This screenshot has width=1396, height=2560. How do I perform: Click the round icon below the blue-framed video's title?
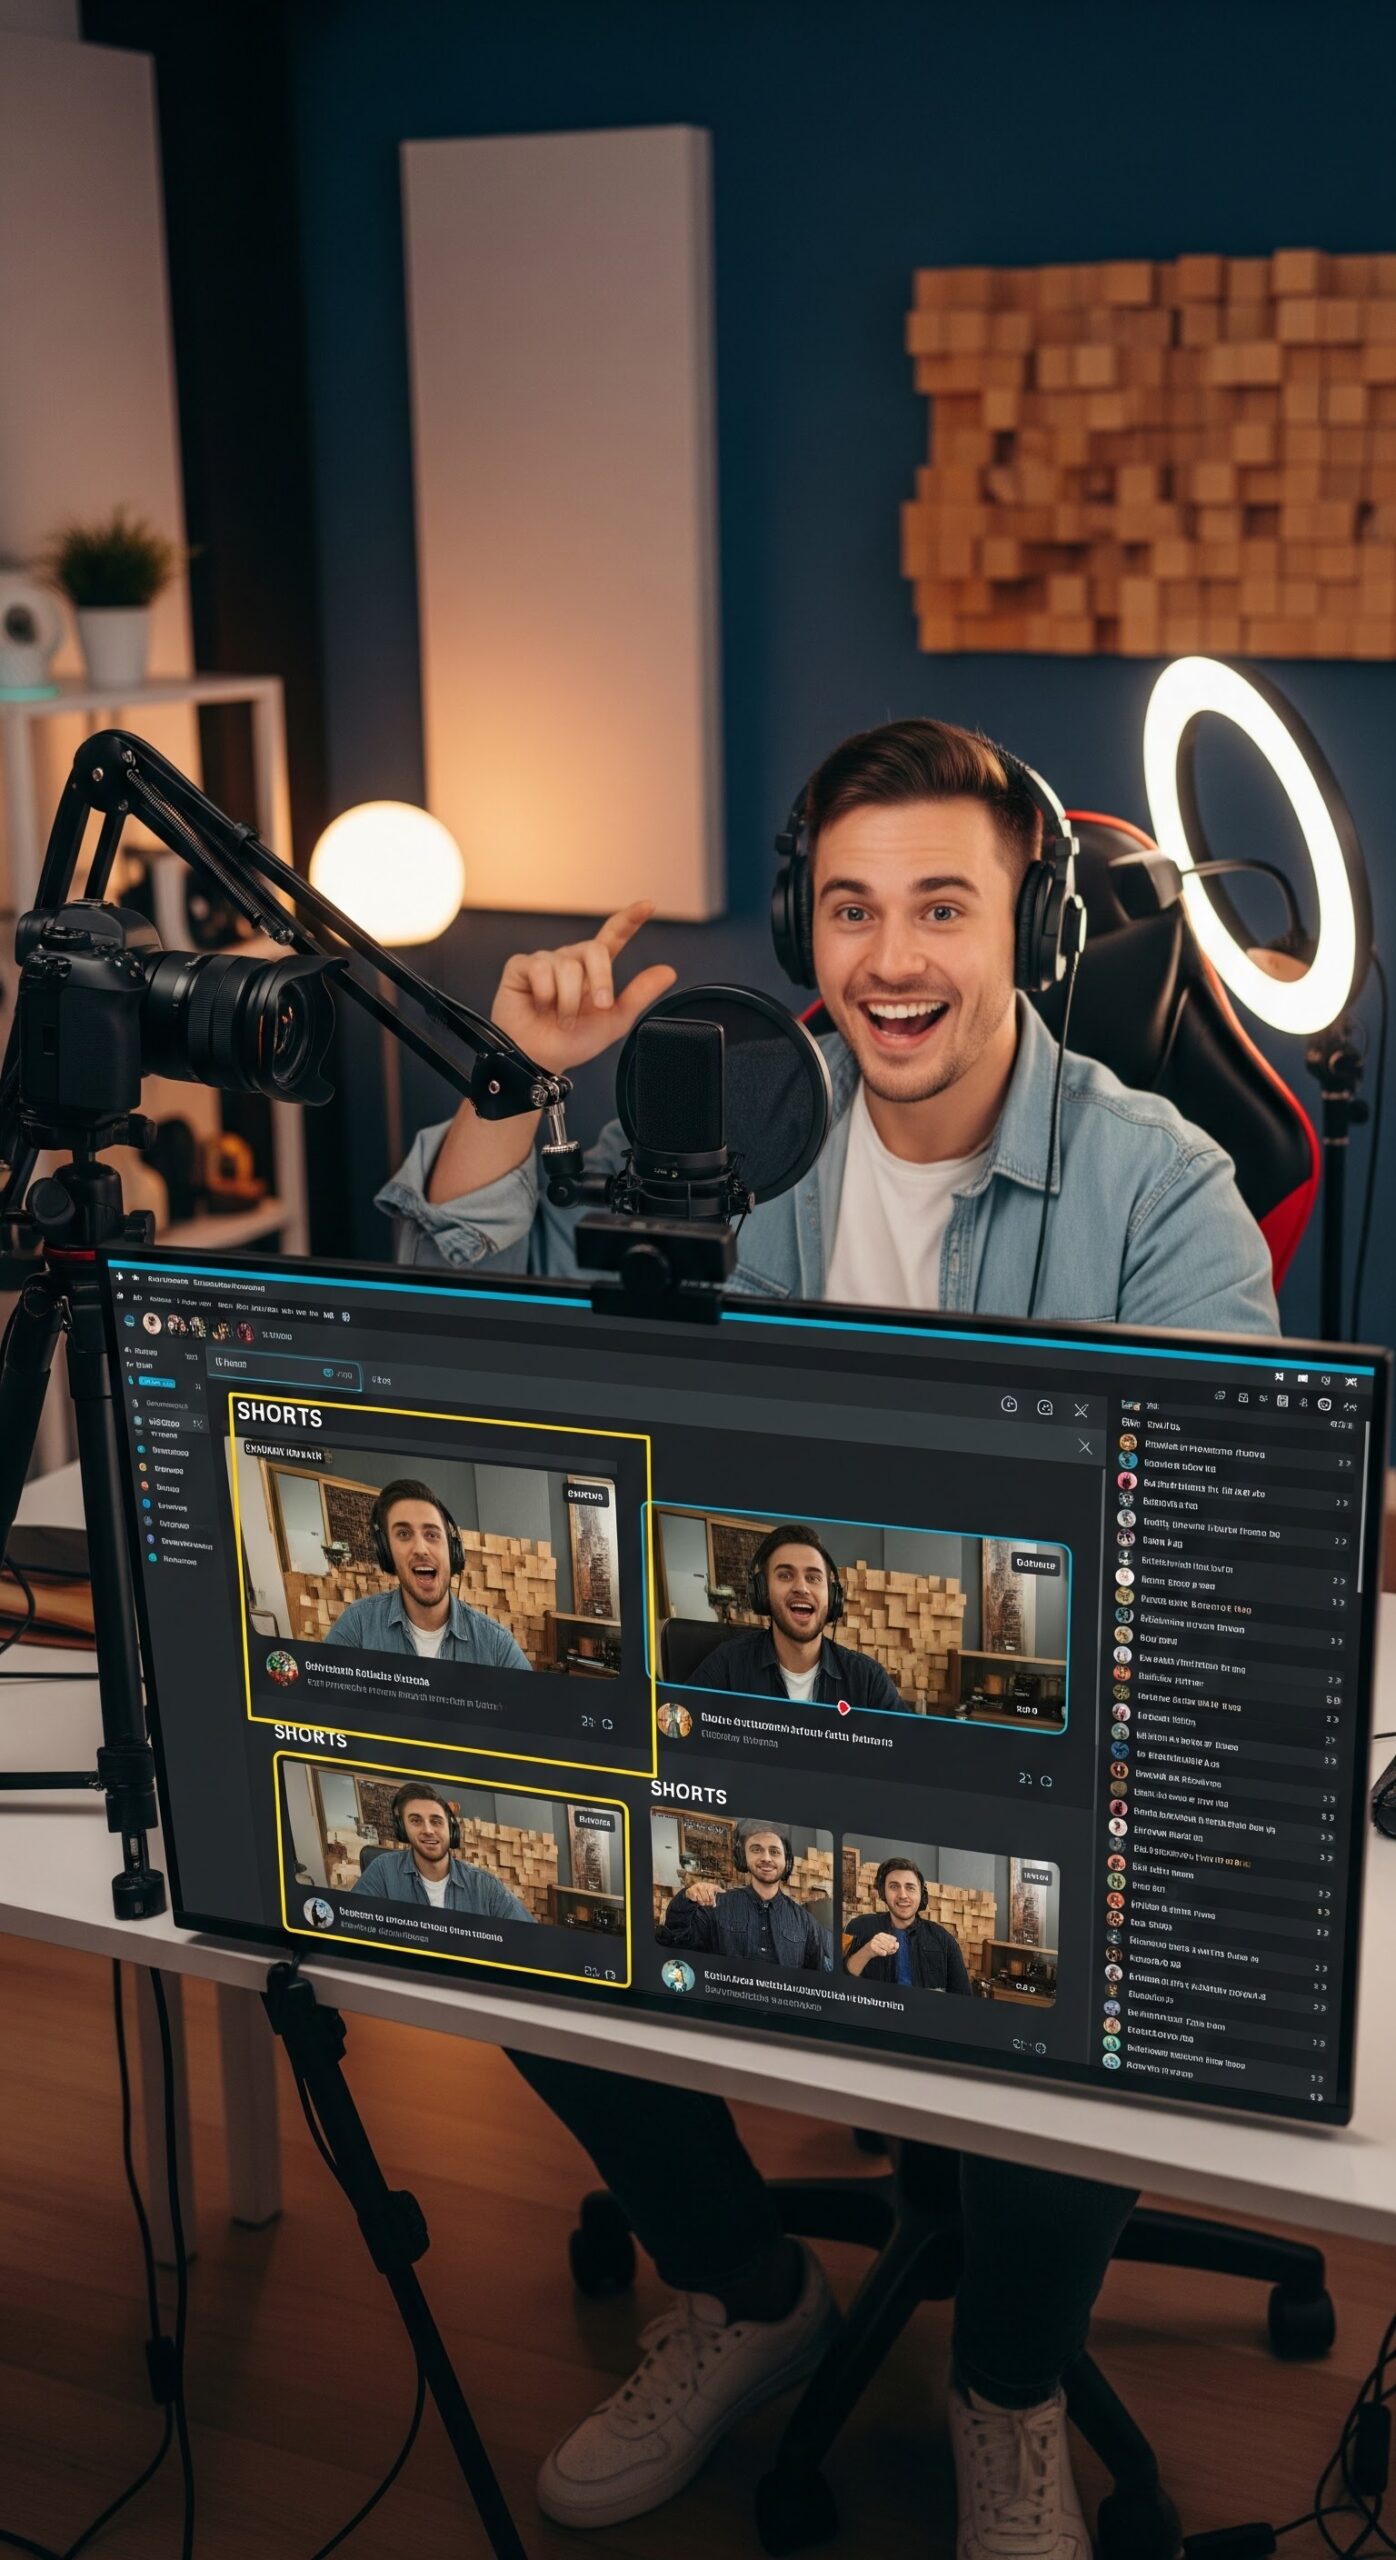pos(1046,1781)
